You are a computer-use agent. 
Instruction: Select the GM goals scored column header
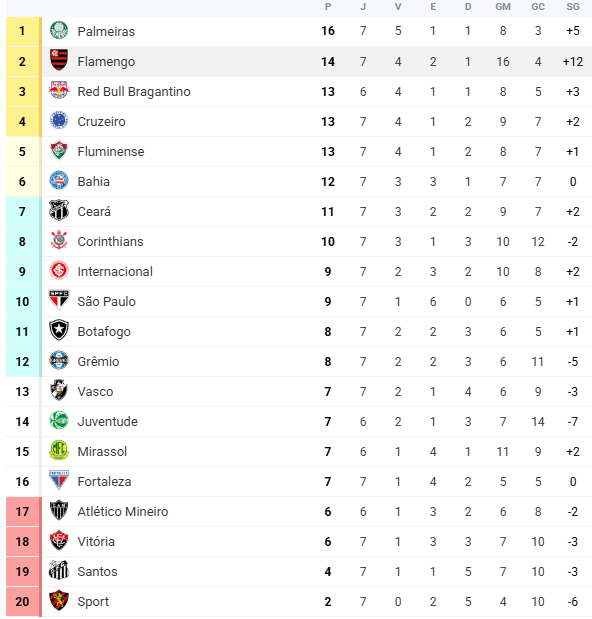click(x=503, y=7)
